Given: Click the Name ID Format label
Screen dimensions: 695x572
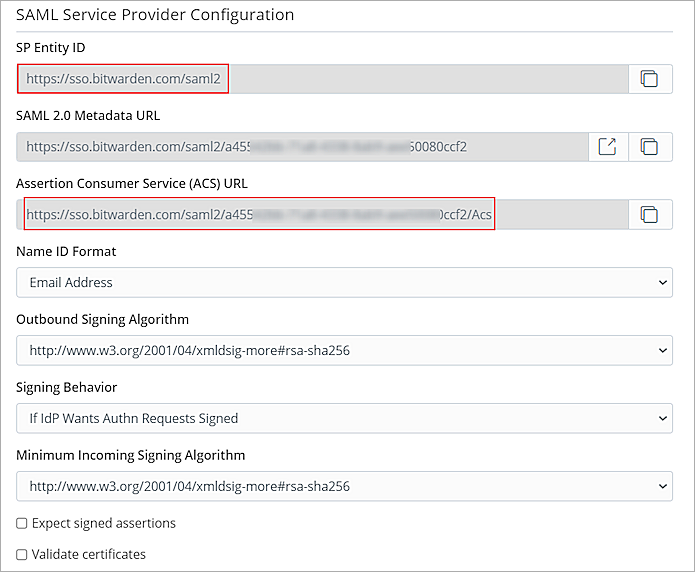Looking at the screenshot, I should coord(66,251).
